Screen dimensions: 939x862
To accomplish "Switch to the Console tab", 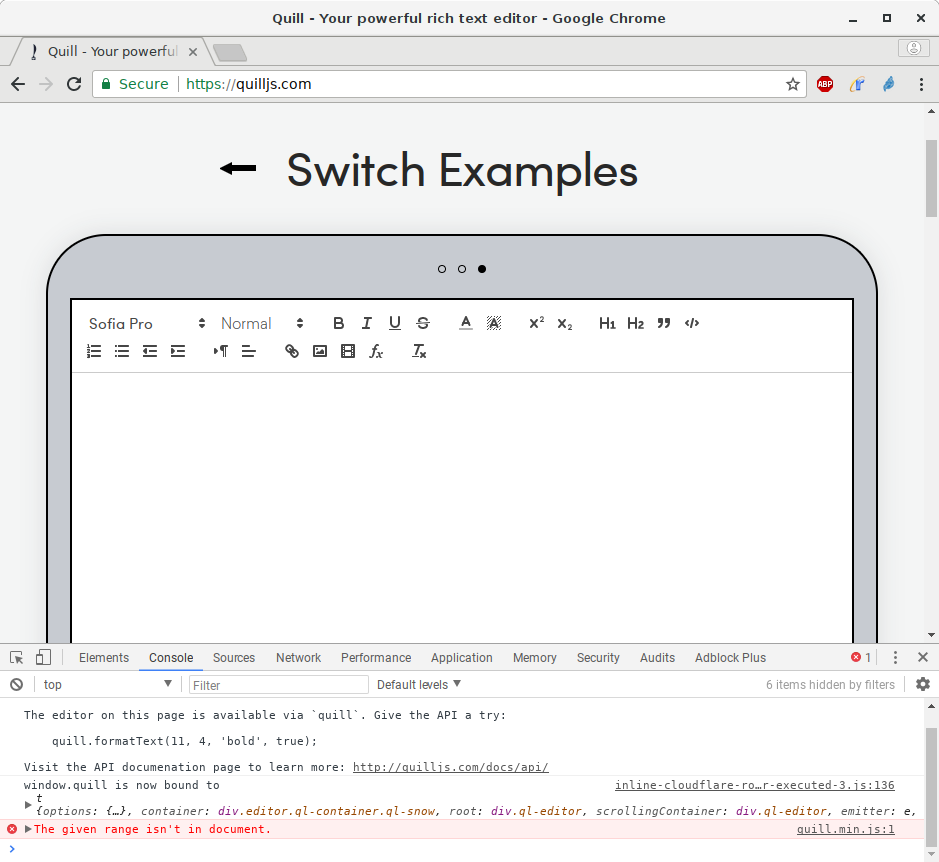I will click(x=171, y=658).
